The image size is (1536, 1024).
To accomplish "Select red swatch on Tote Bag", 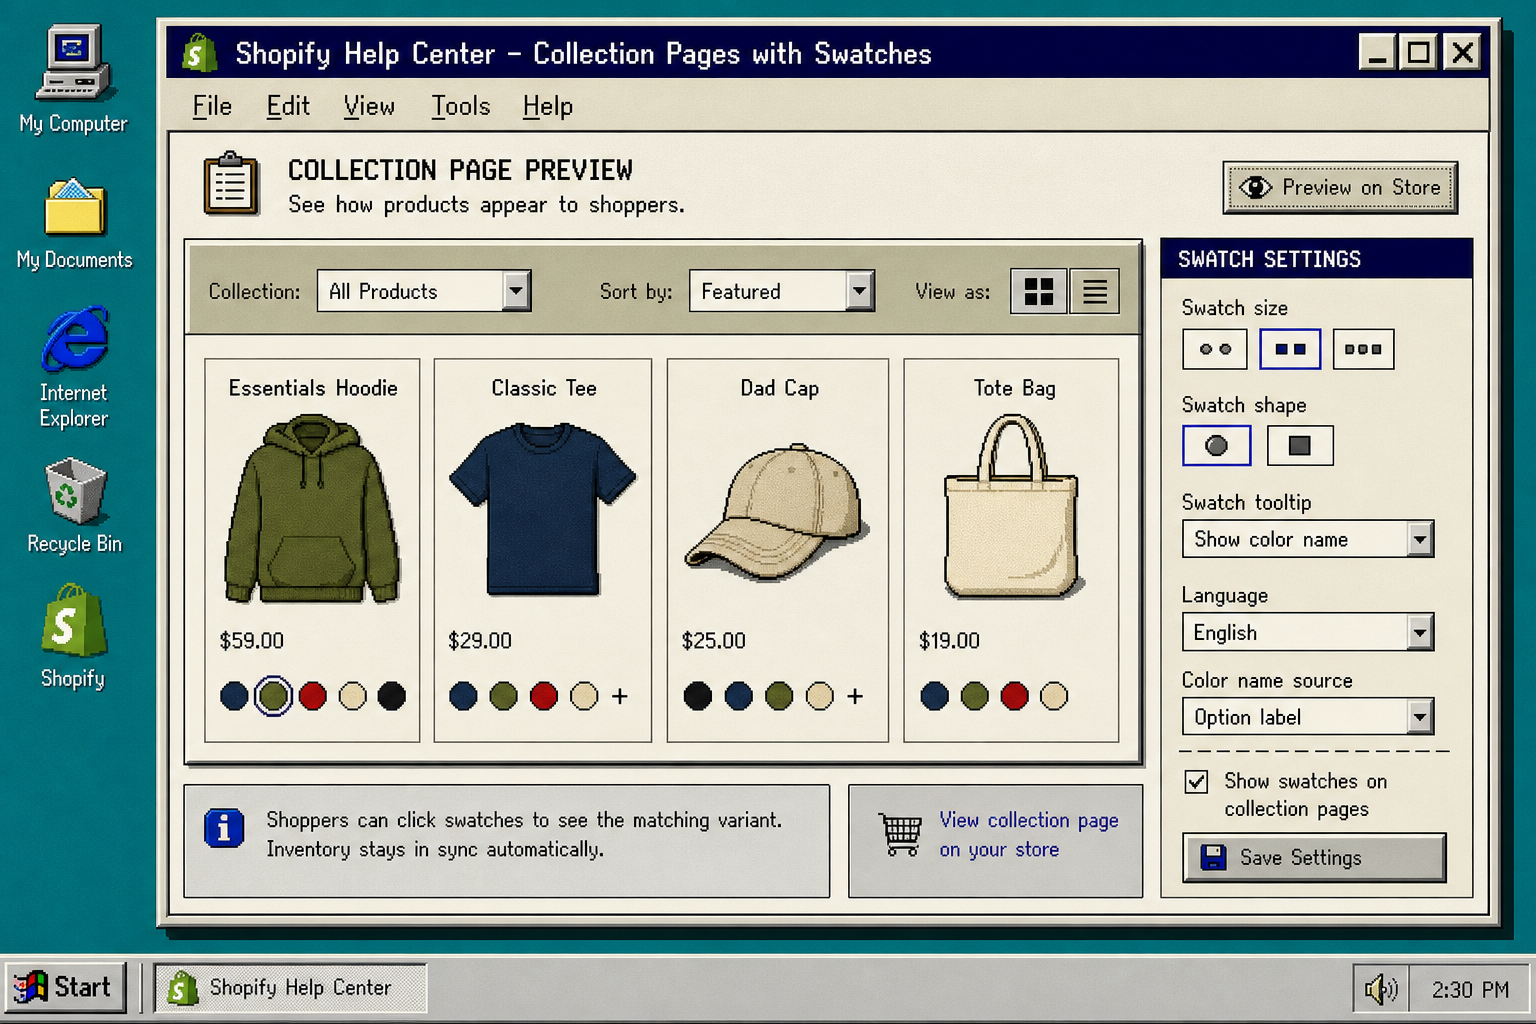I will (1015, 696).
